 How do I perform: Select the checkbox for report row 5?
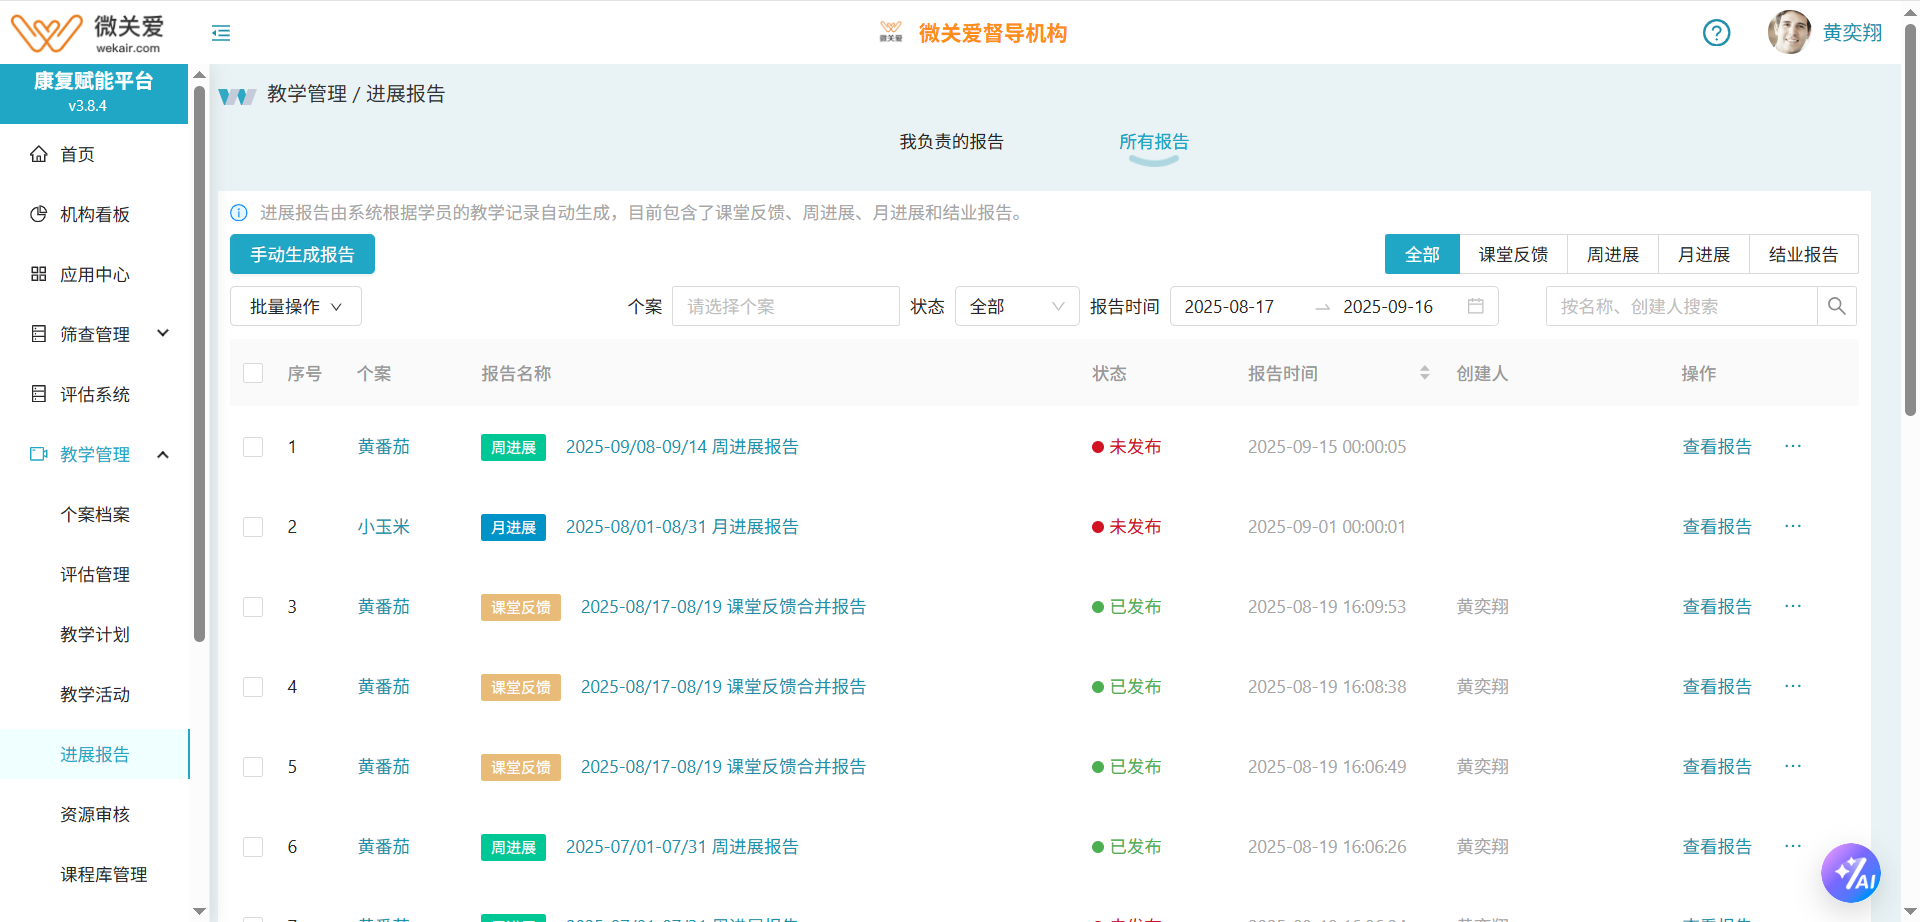click(253, 767)
